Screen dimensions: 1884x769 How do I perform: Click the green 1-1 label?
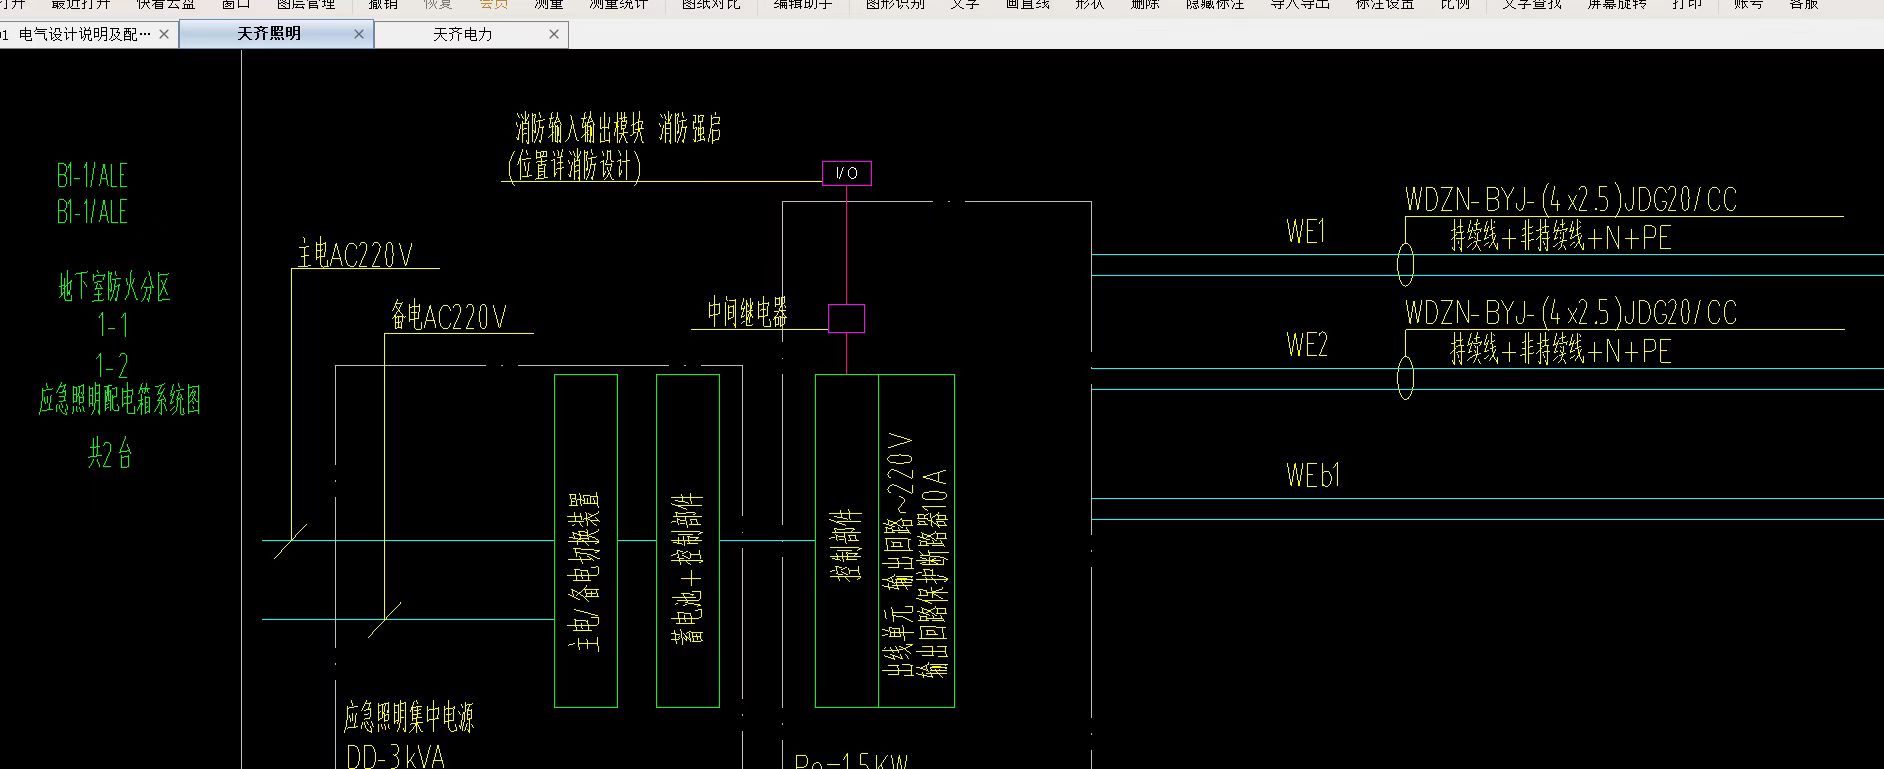pyautogui.click(x=113, y=325)
